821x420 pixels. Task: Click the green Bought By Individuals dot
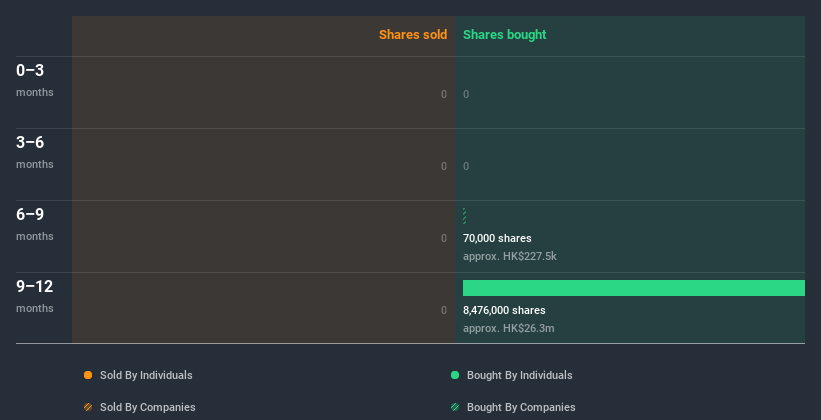pos(455,375)
